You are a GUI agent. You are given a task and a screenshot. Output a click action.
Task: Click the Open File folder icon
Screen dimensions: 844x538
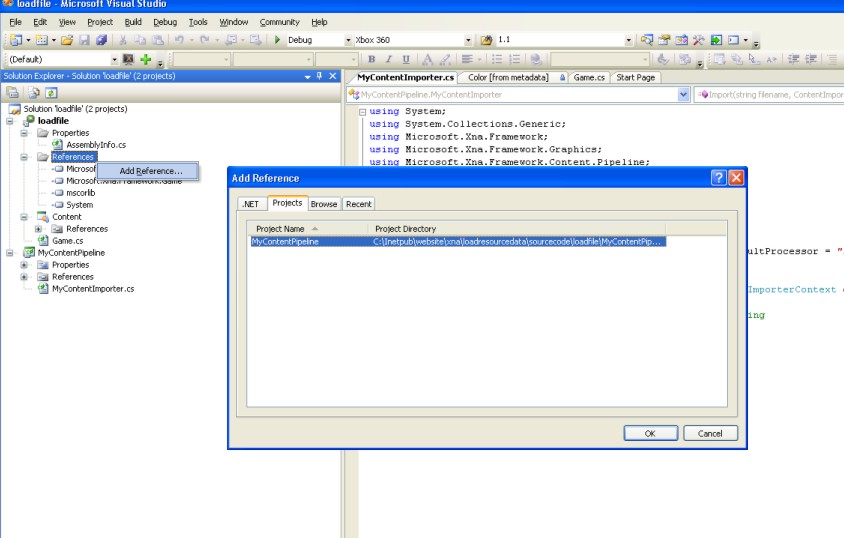67,40
